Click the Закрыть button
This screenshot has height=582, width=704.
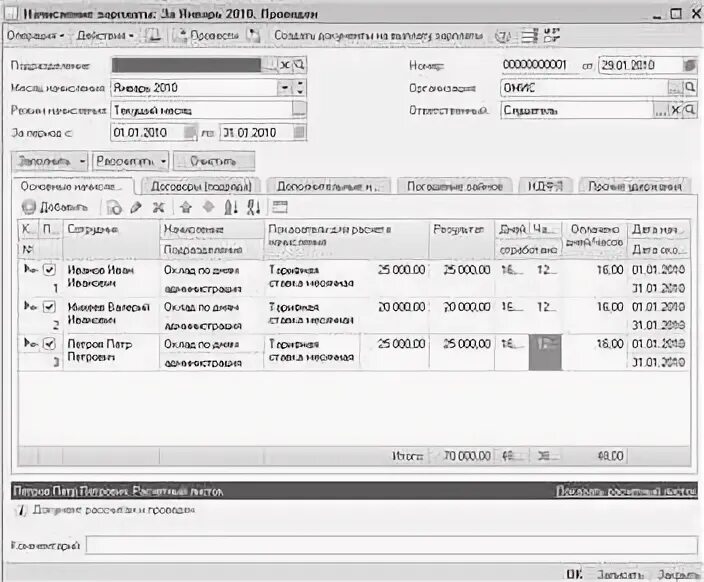click(x=678, y=574)
